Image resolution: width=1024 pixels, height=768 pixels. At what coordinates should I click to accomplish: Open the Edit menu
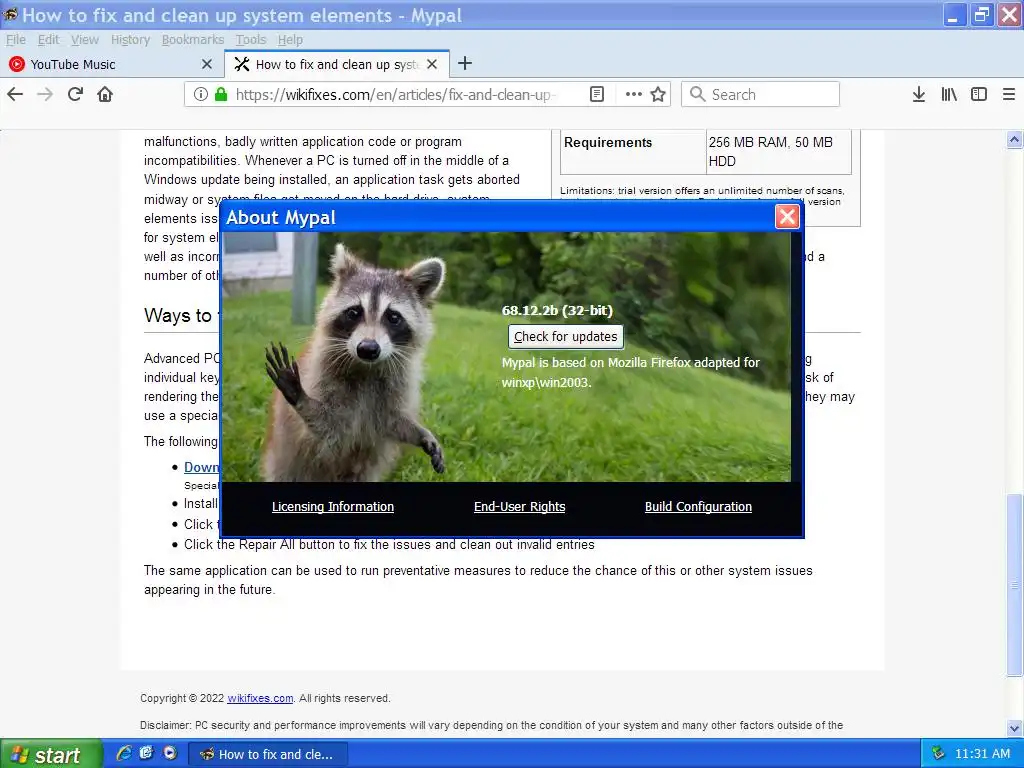click(x=48, y=40)
